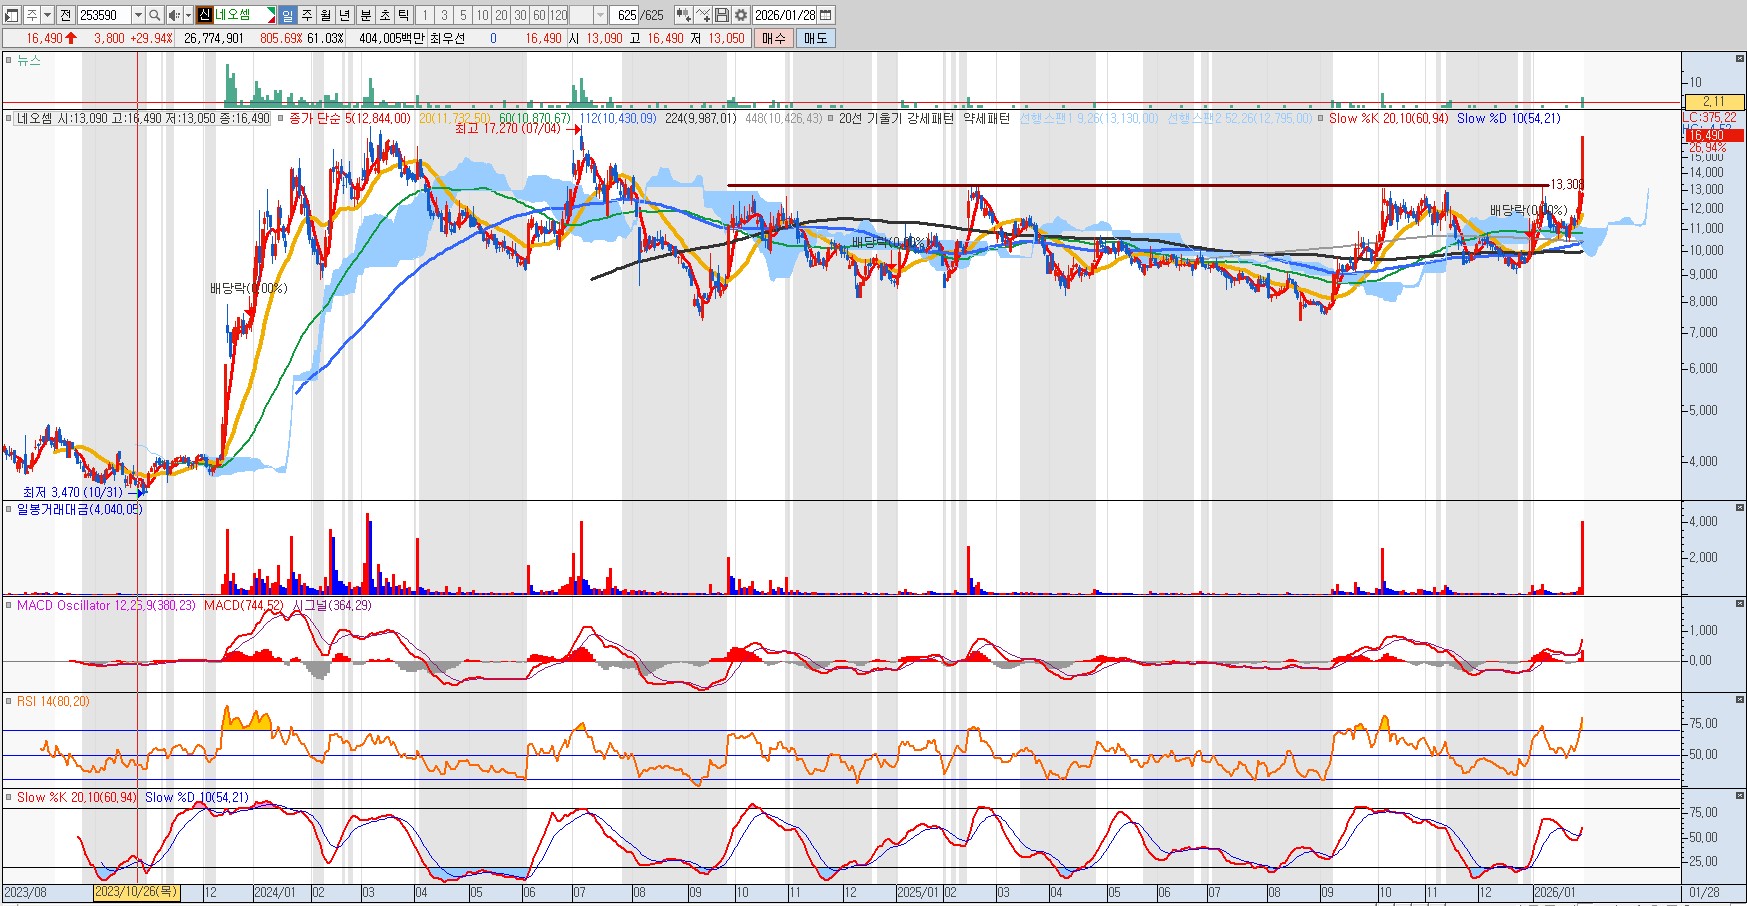Switch chart to second 초 period
This screenshot has height=906, width=1747.
coord(385,15)
